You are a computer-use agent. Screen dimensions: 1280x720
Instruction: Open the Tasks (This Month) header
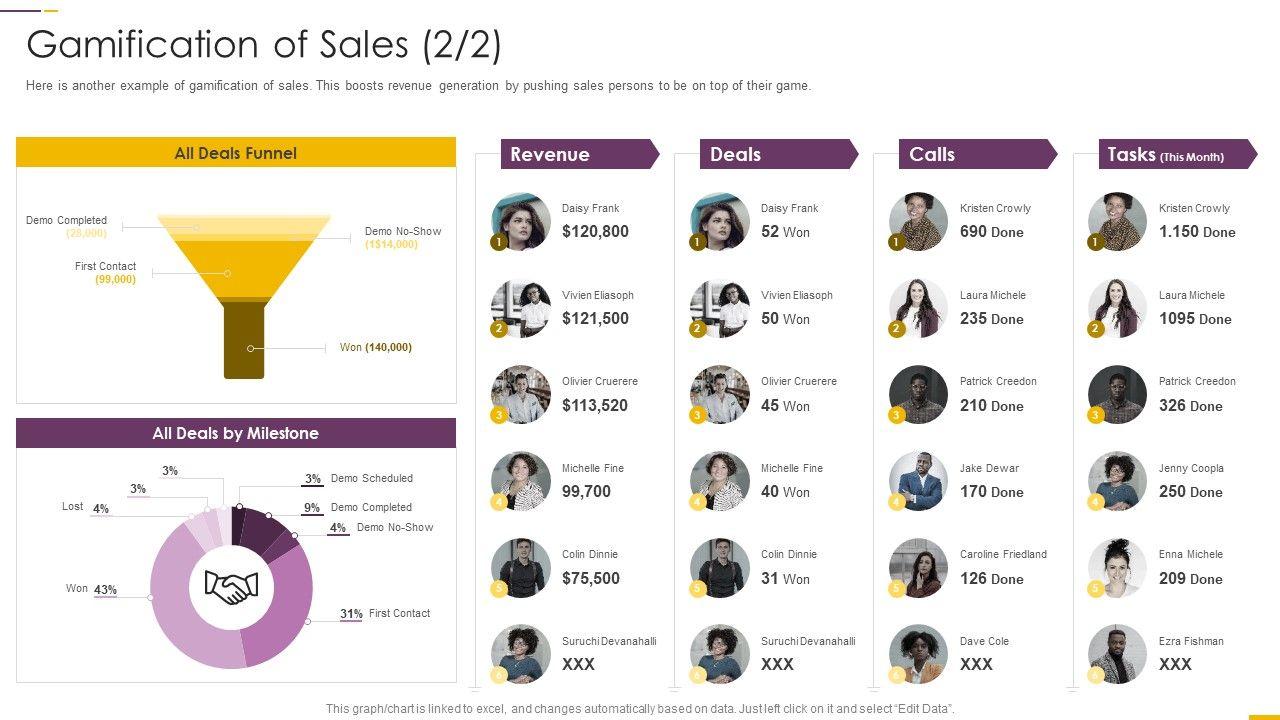1175,154
